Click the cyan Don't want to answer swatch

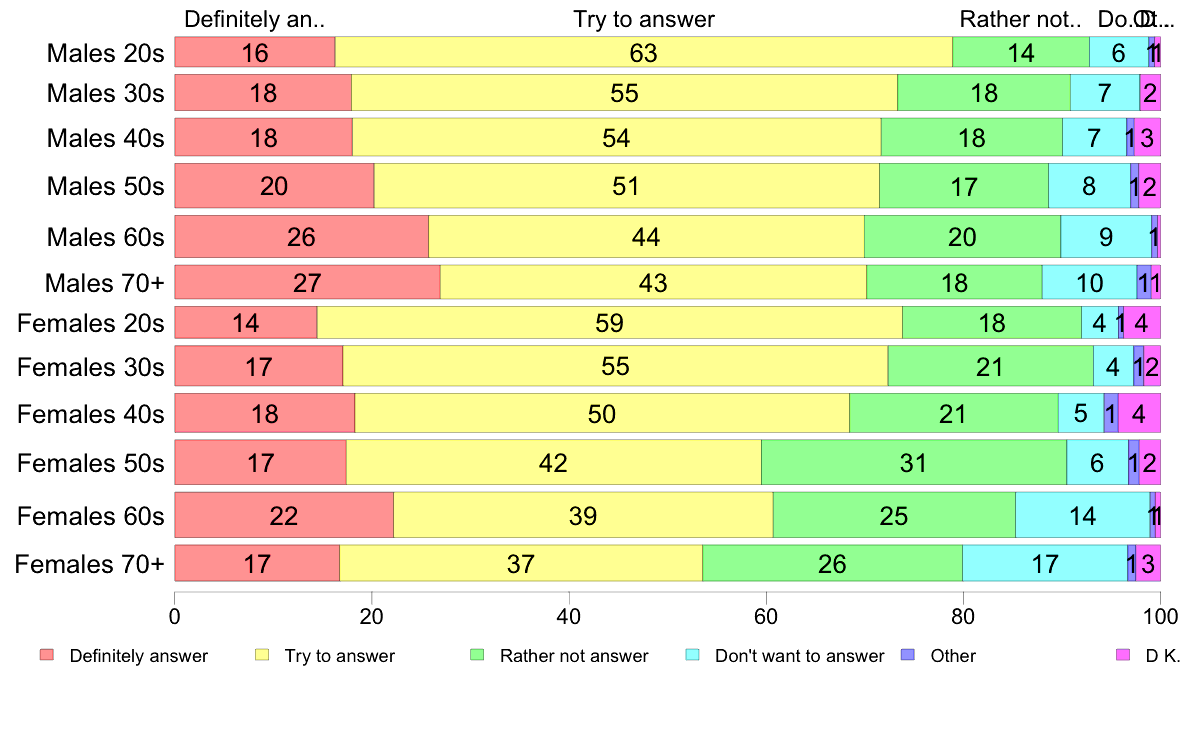tap(692, 655)
